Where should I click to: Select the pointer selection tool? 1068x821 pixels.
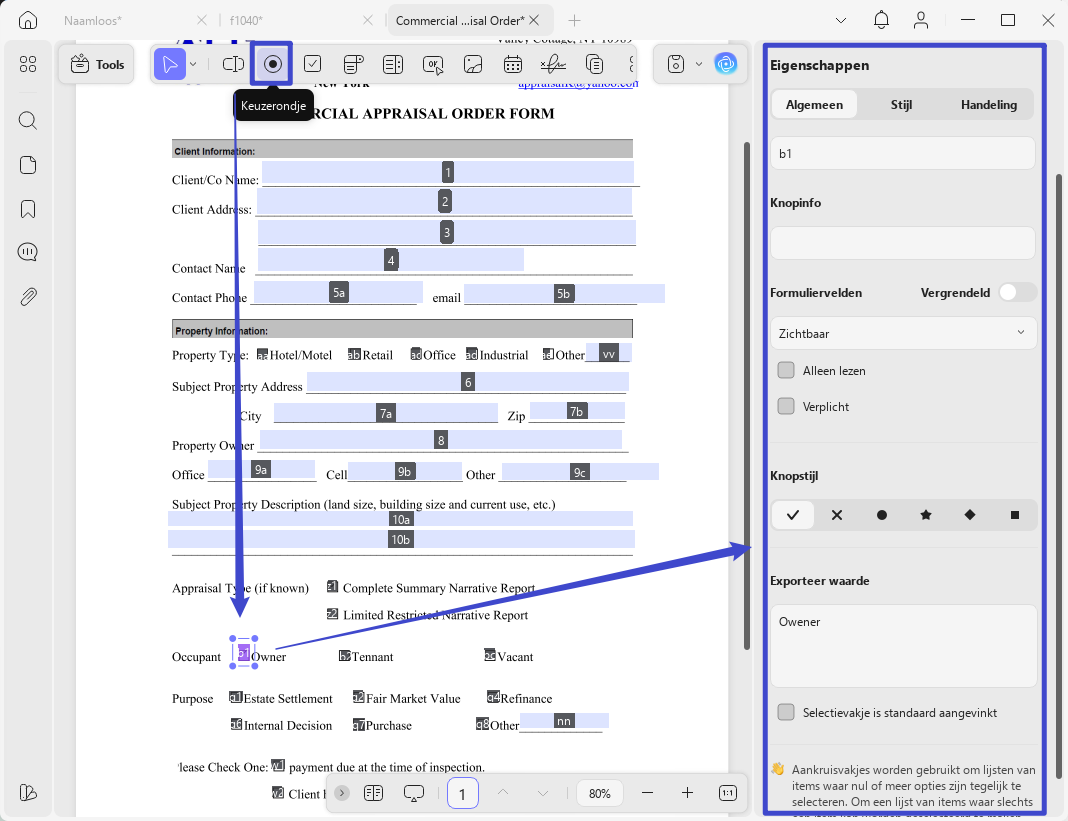pyautogui.click(x=170, y=64)
